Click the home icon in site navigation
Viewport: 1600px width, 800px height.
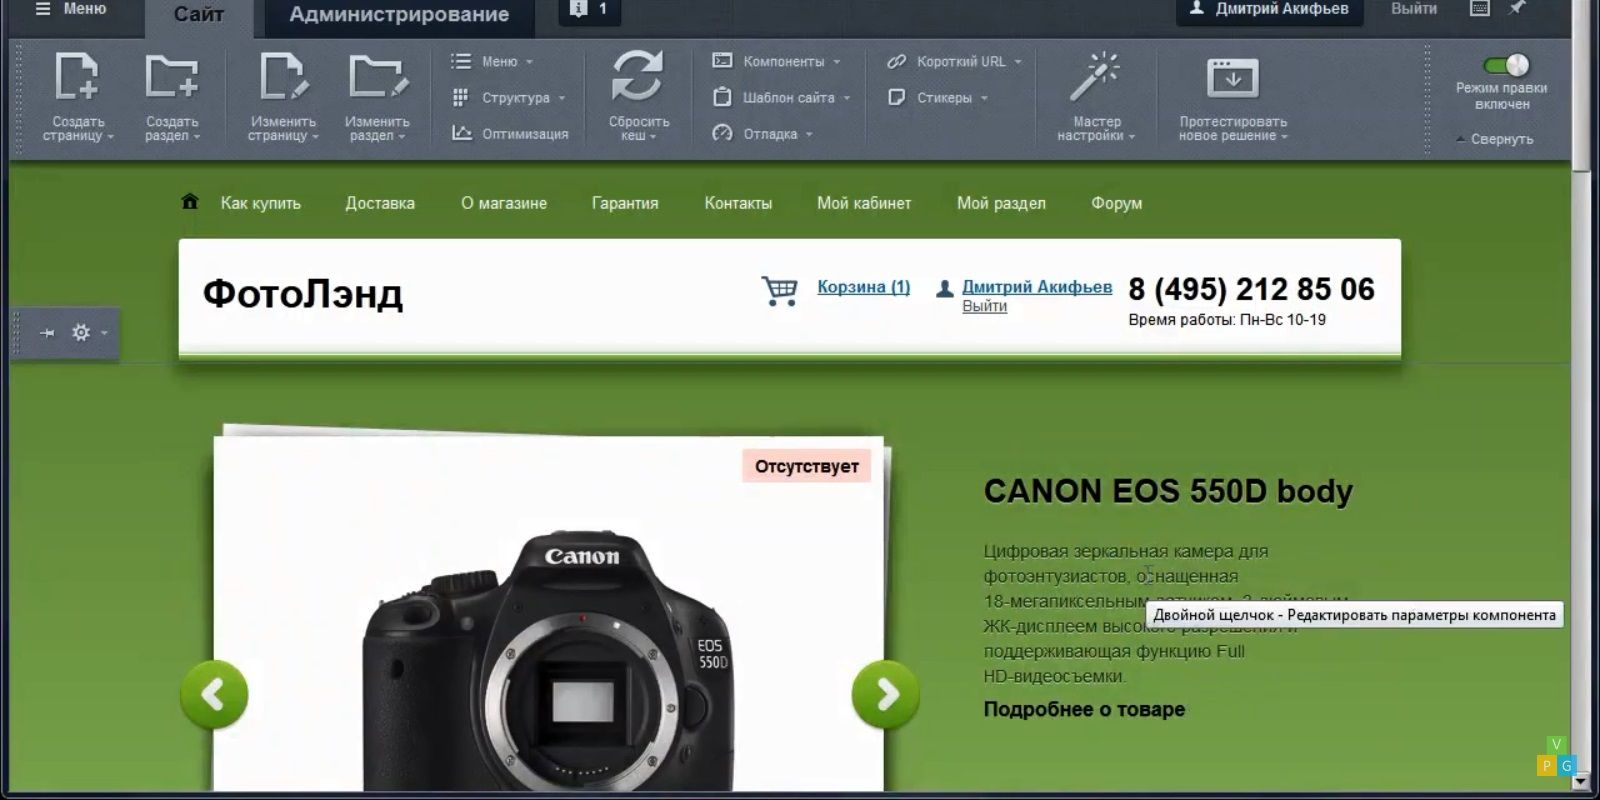tap(190, 202)
